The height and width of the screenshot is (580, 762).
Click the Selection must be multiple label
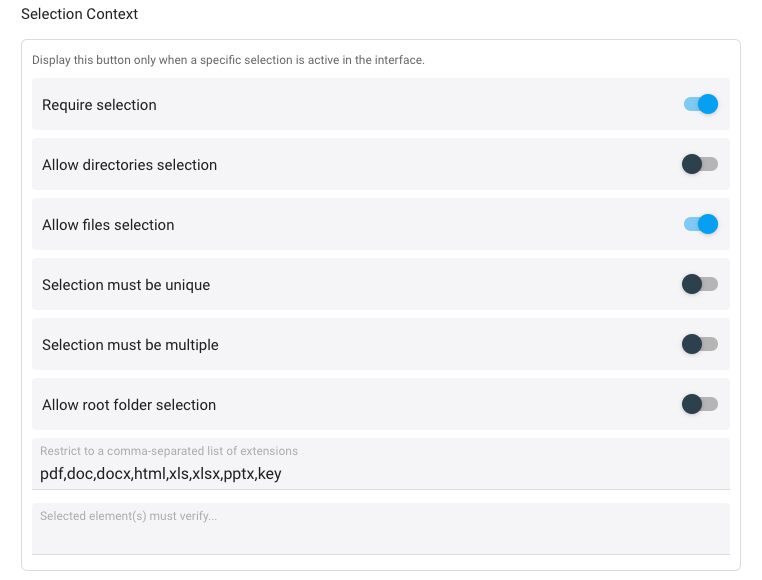pos(130,345)
